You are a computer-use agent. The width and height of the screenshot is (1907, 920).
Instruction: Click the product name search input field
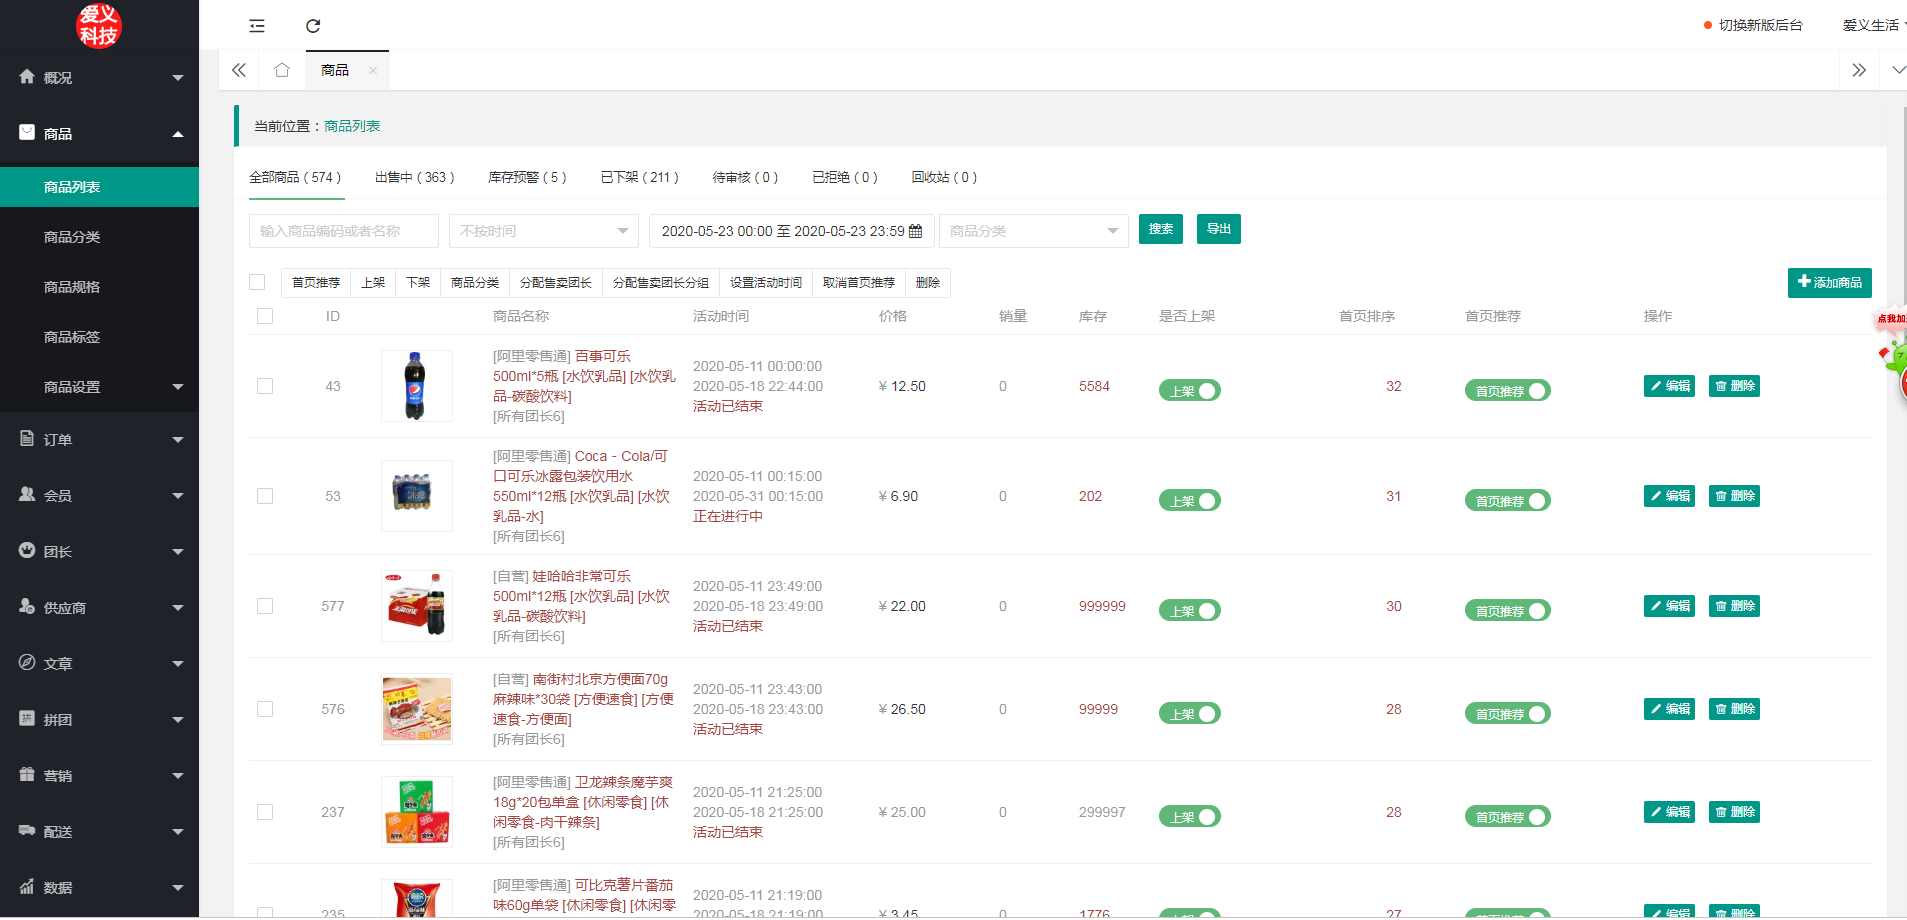343,231
